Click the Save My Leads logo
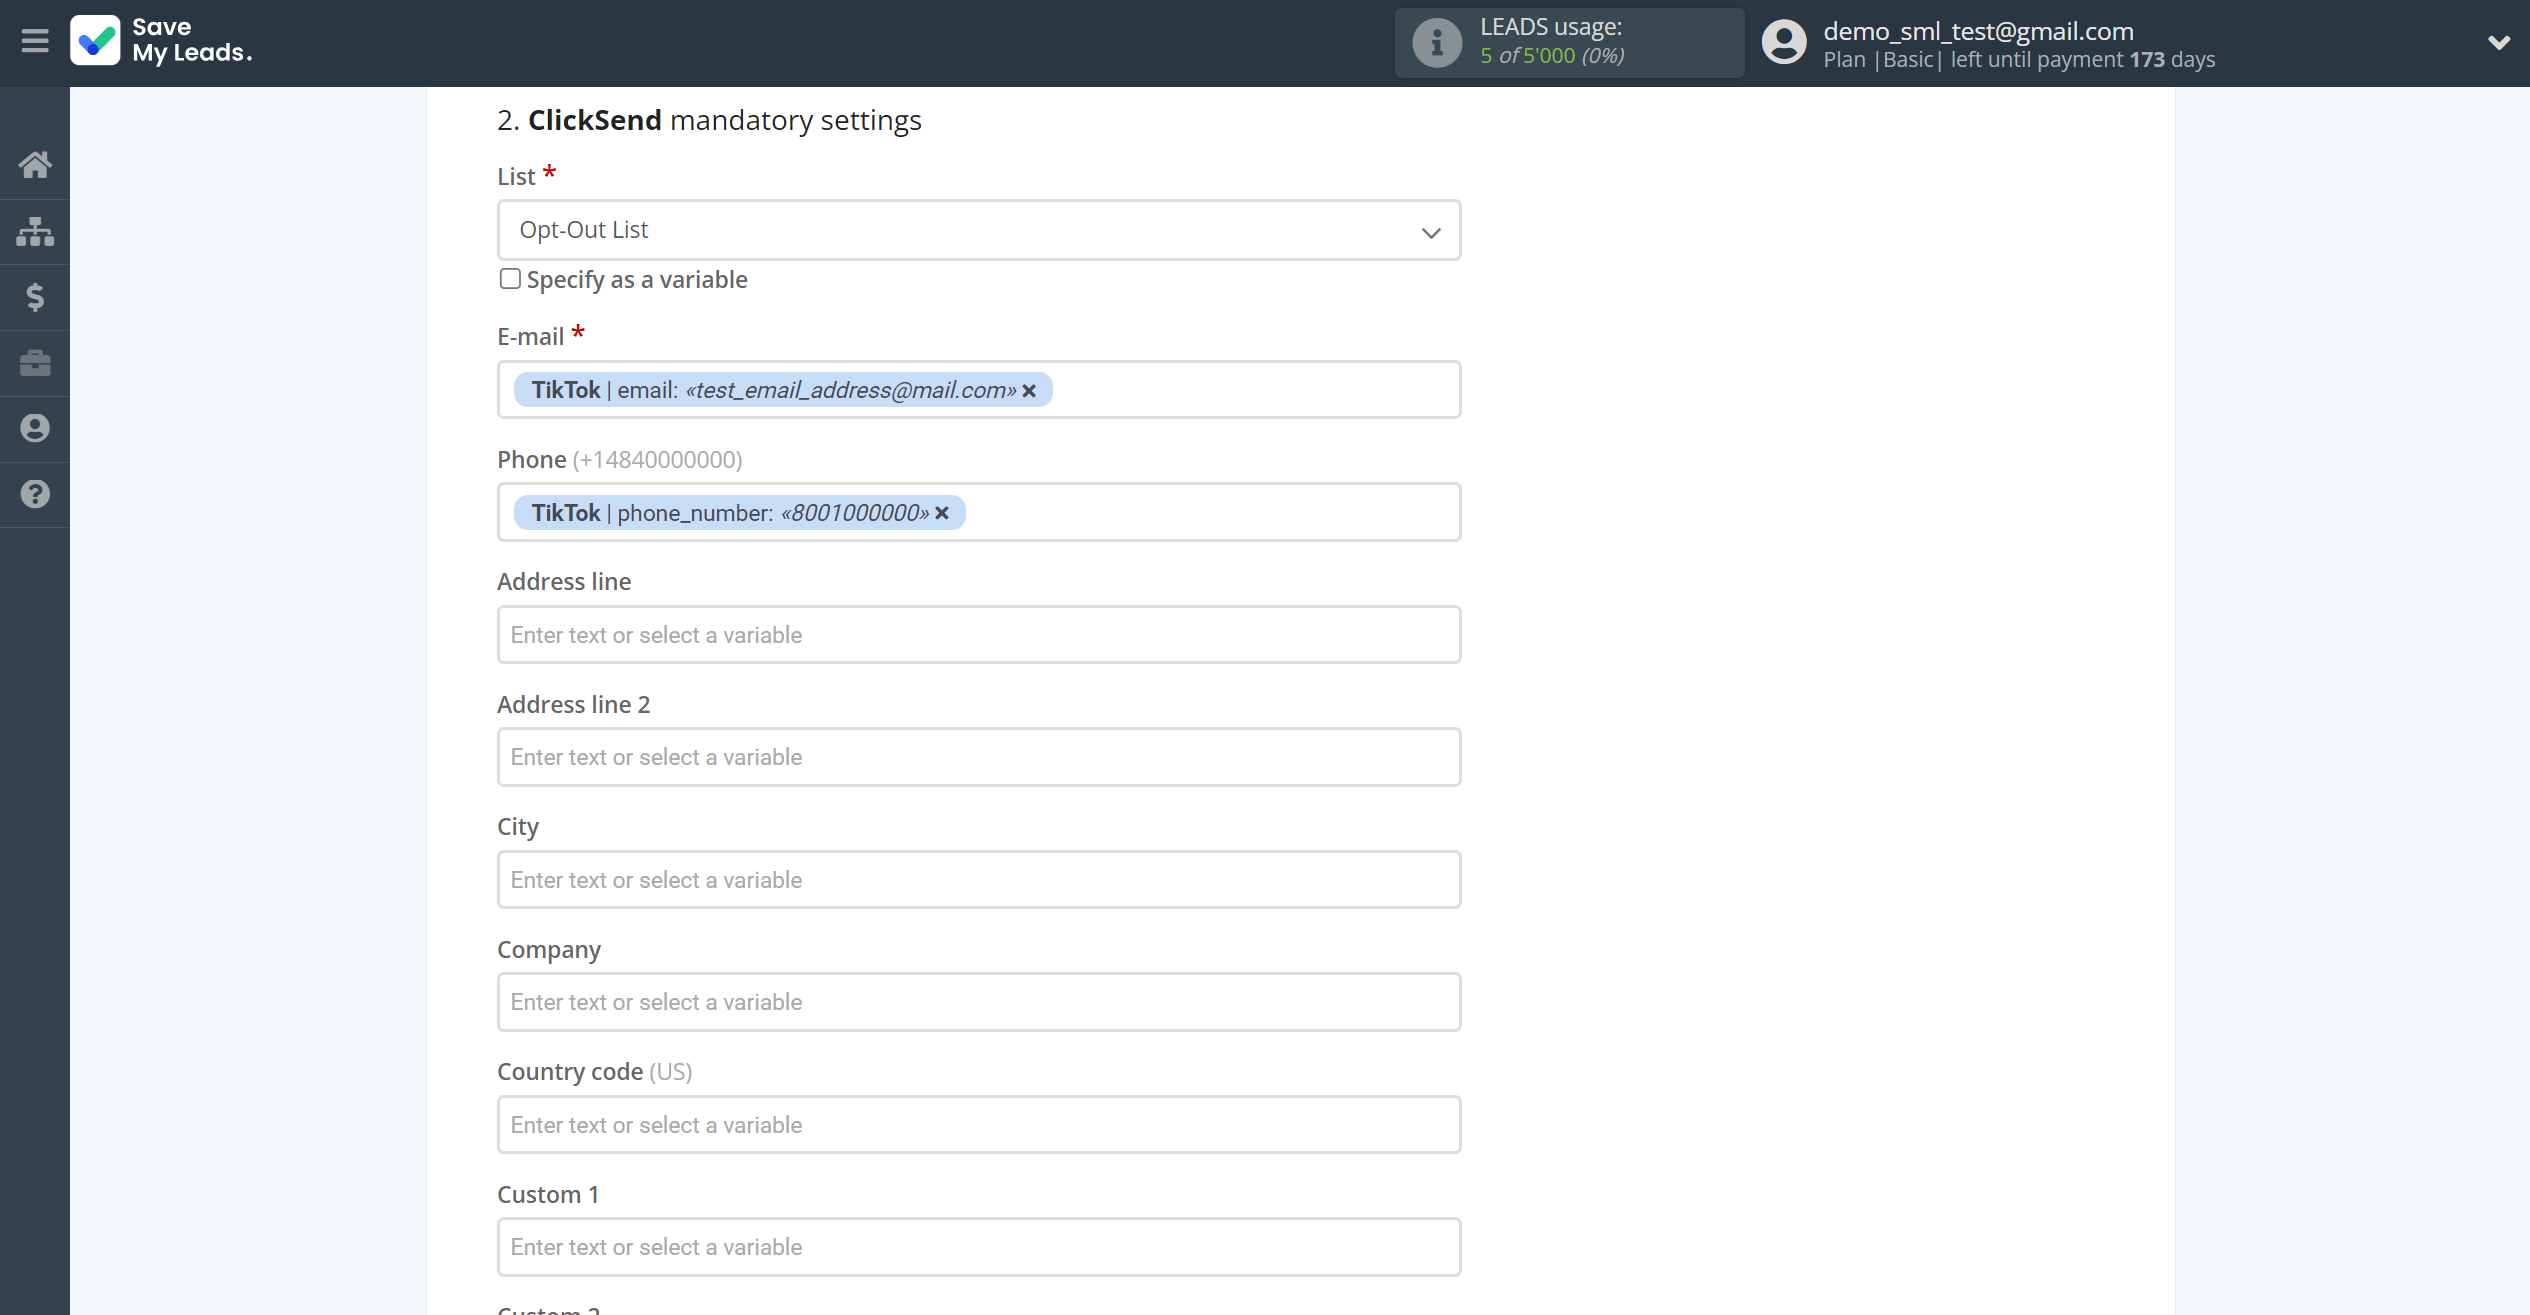This screenshot has height=1315, width=2530. coord(162,41)
